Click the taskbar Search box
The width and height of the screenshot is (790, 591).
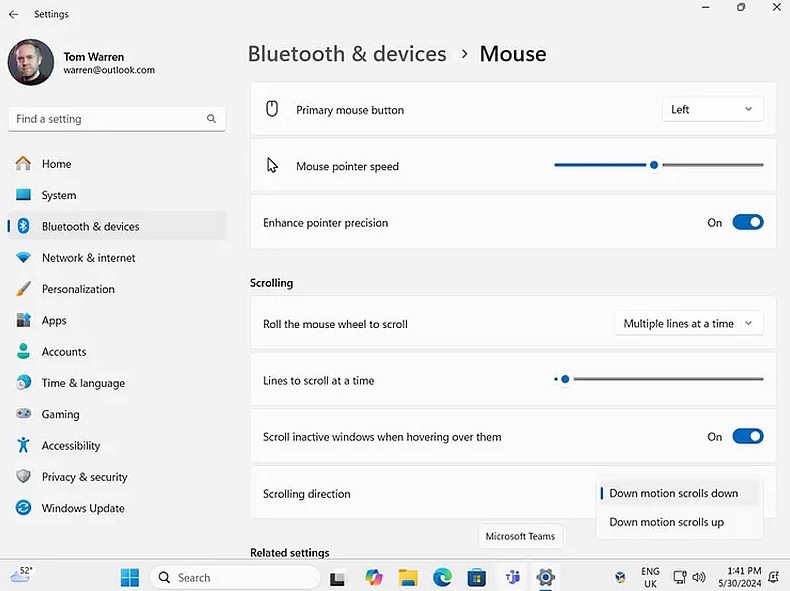click(x=235, y=577)
